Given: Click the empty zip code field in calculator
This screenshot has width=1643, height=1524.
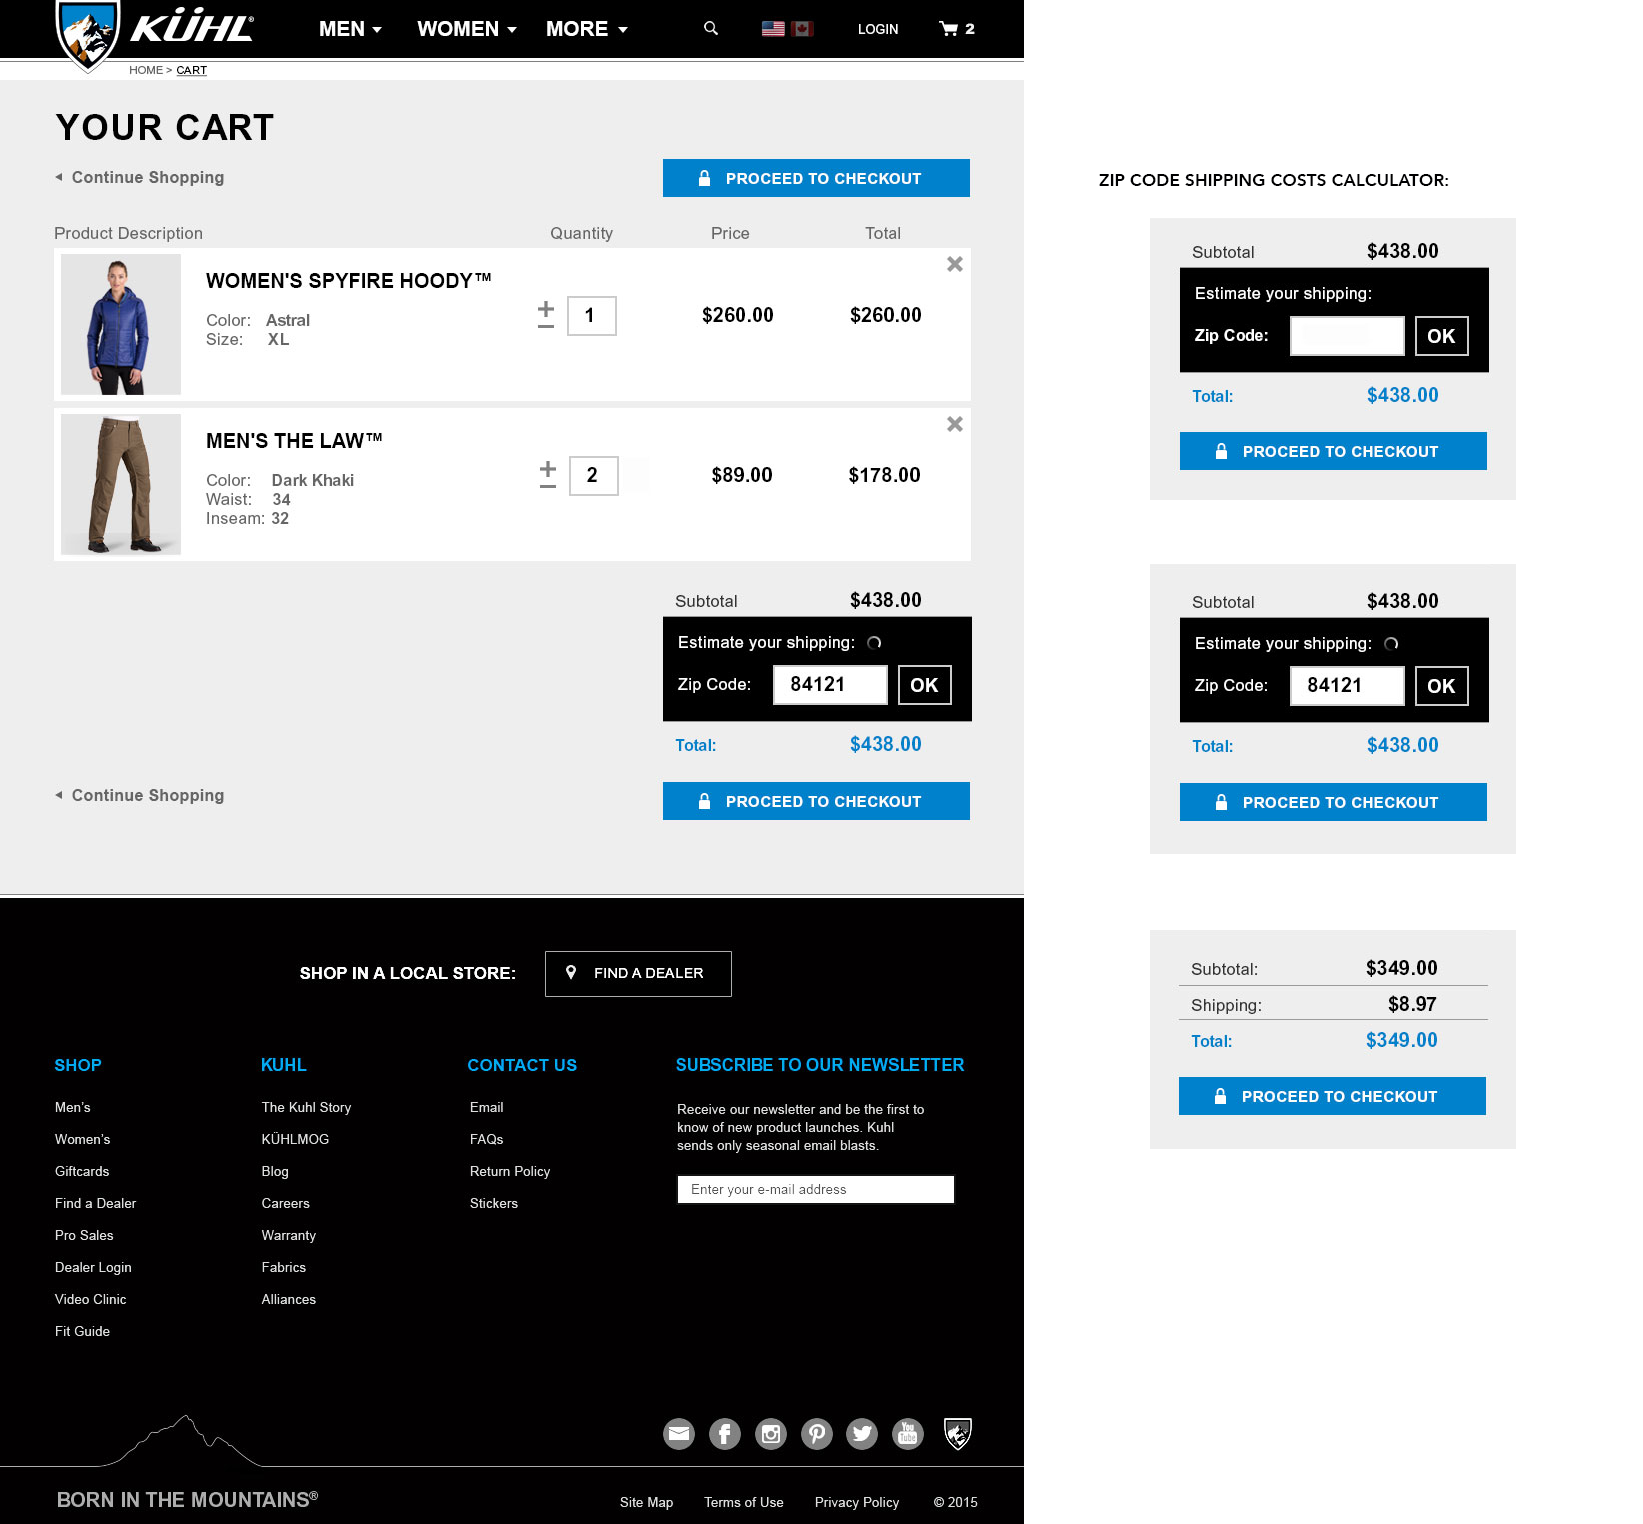Looking at the screenshot, I should tap(1347, 336).
